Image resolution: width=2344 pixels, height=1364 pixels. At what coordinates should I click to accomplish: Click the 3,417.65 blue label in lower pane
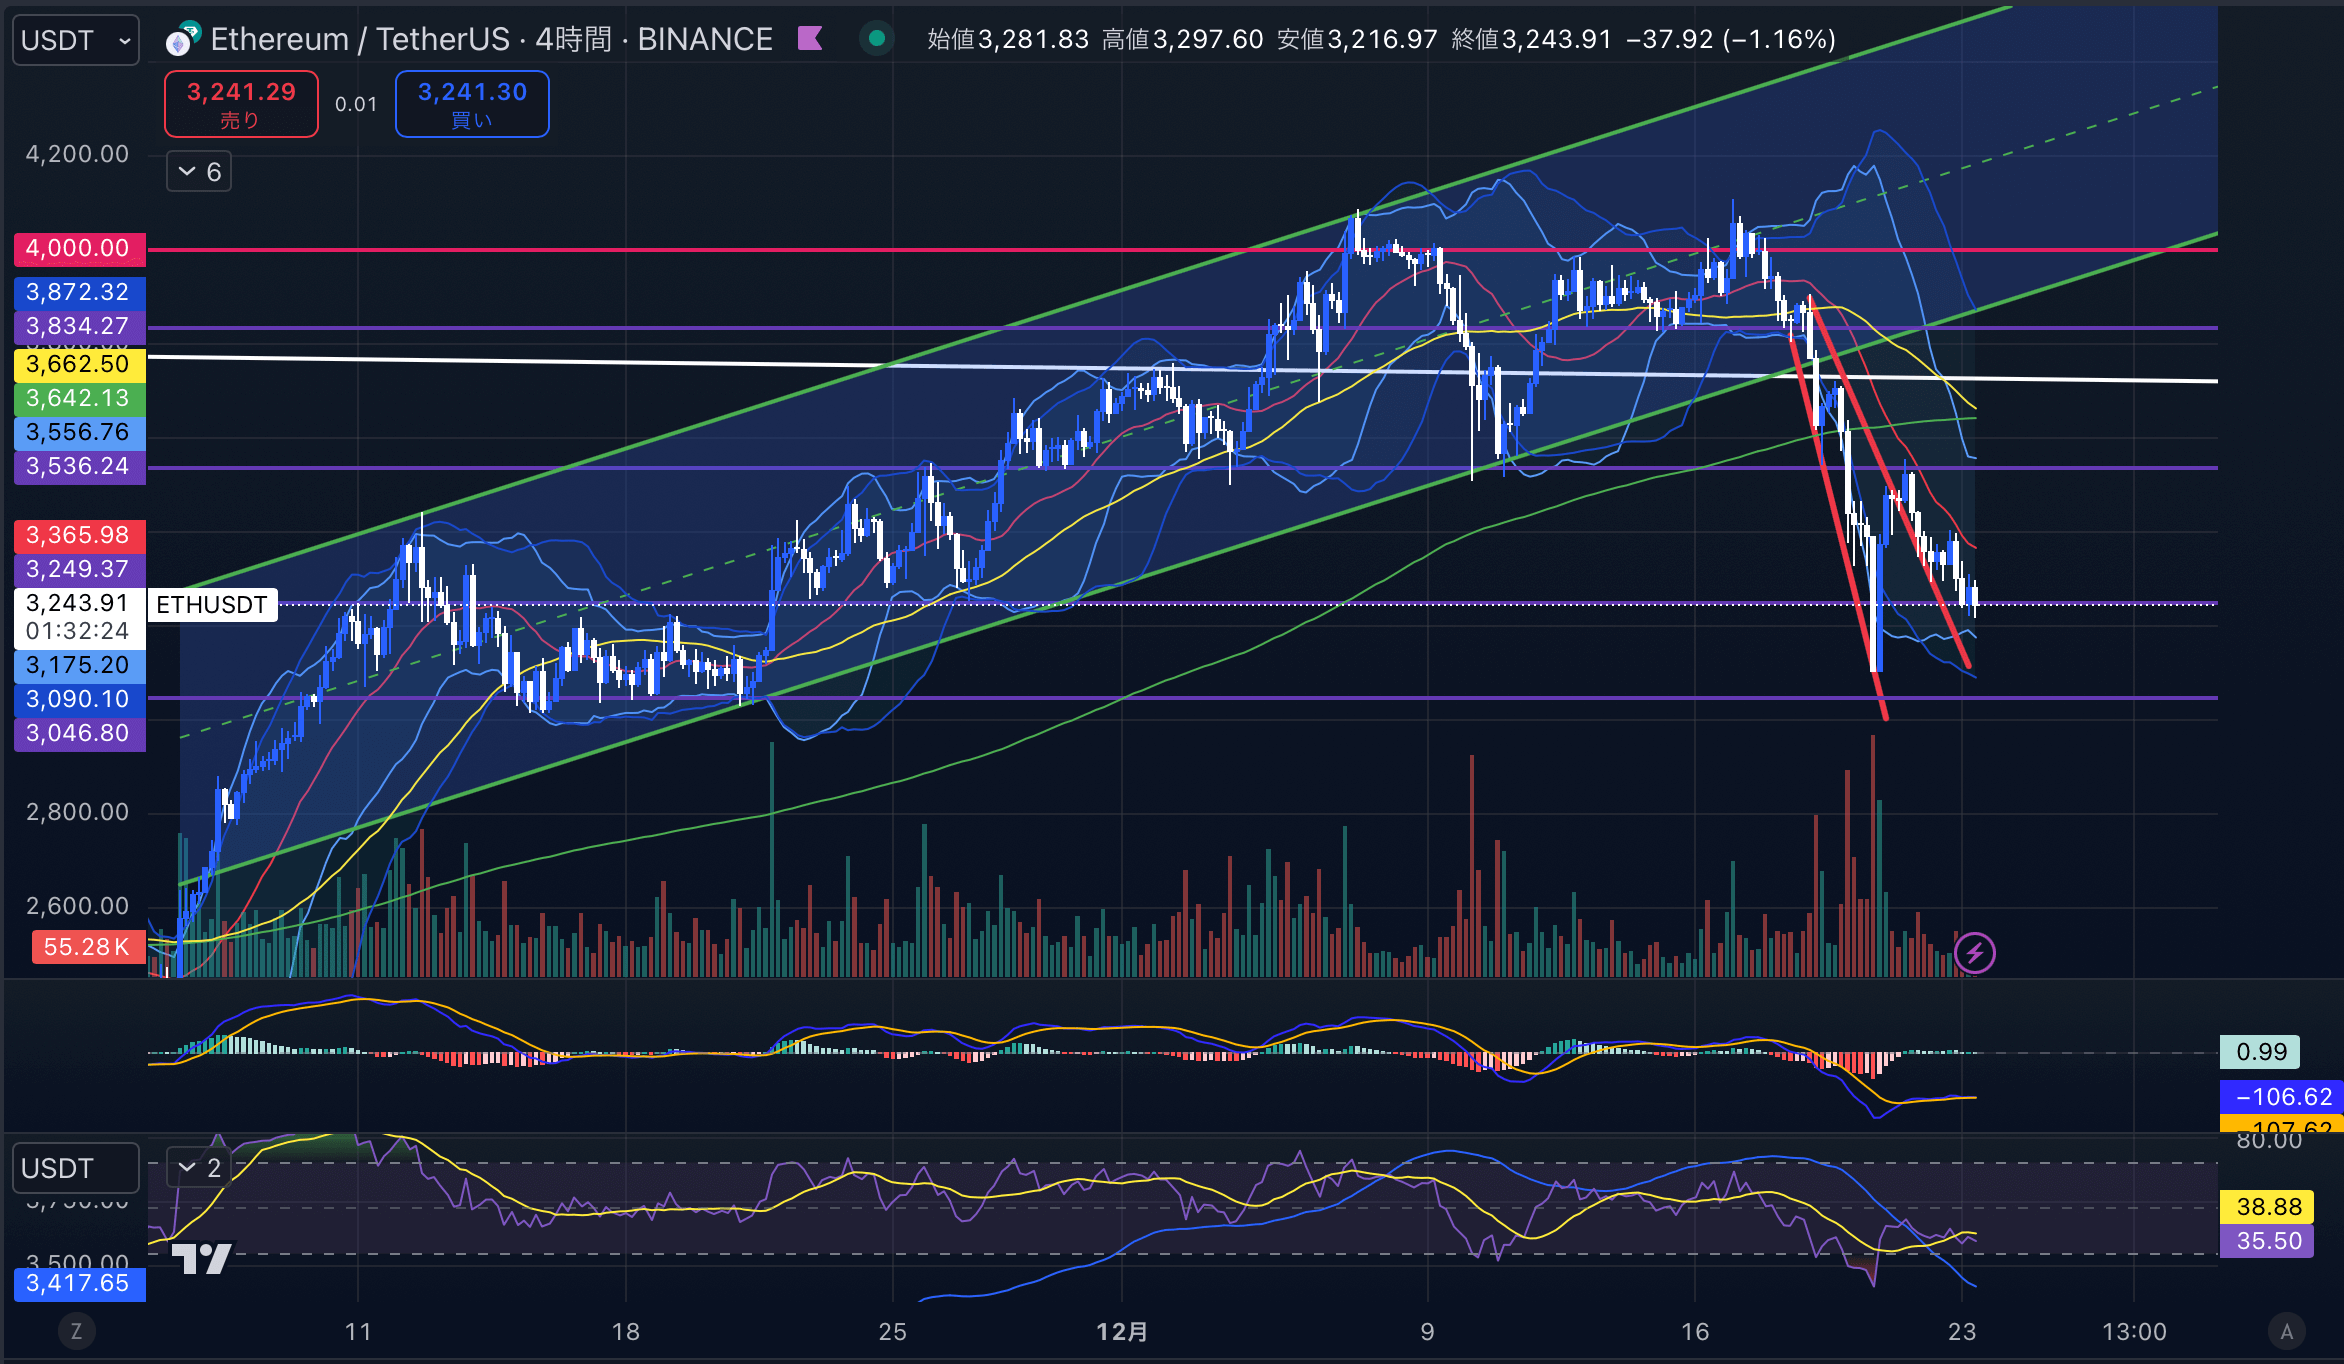[79, 1284]
